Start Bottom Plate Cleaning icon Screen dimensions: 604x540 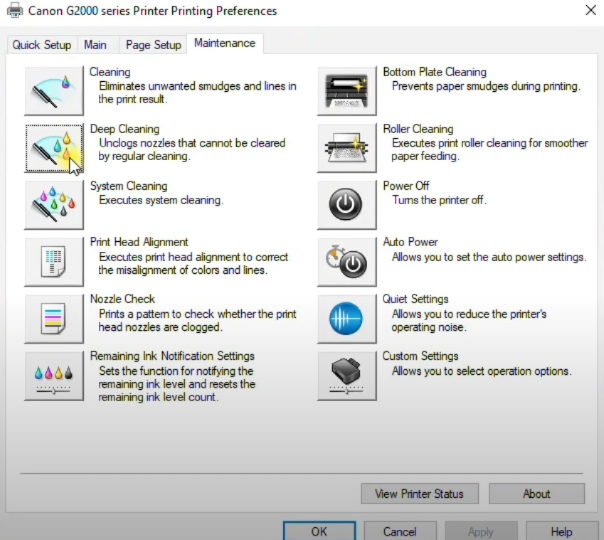347,91
